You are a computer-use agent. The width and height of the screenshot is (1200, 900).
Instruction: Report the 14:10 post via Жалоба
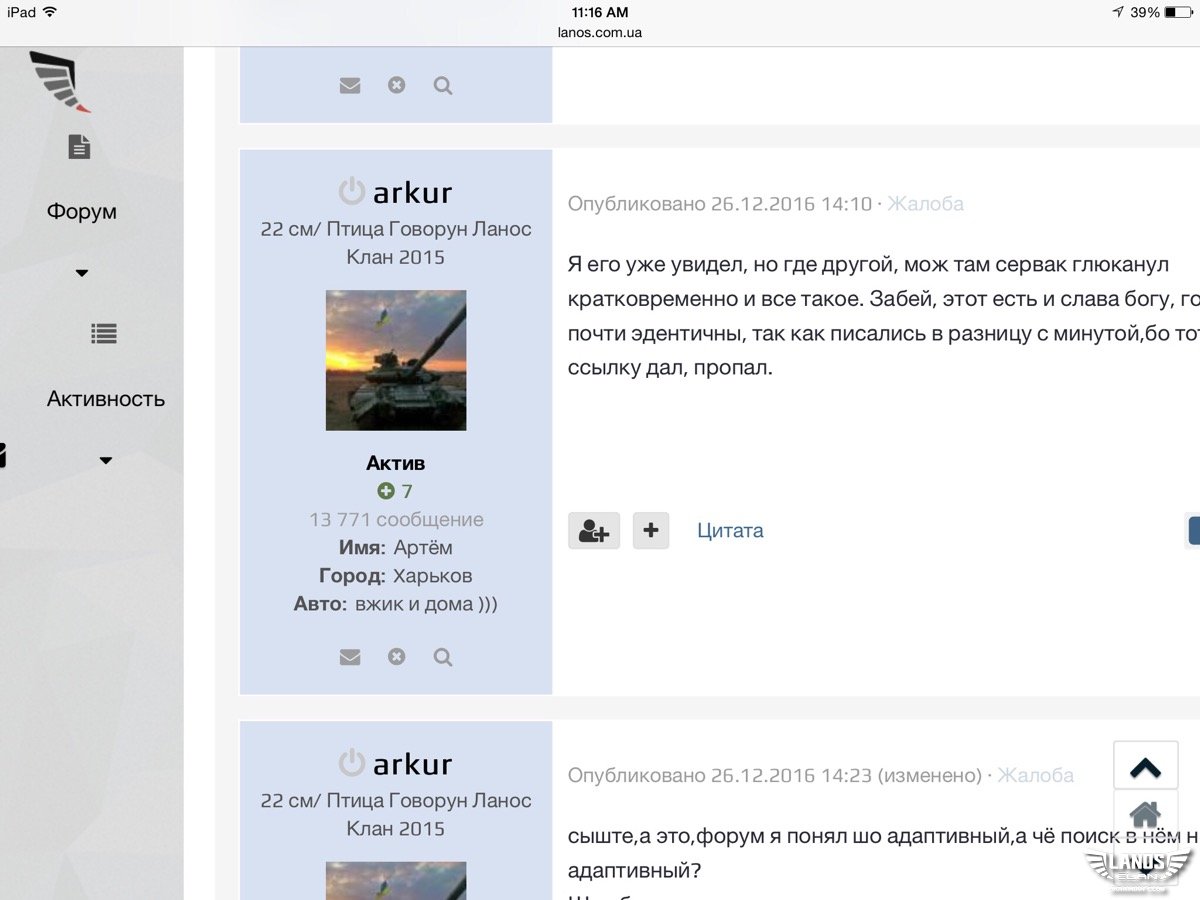click(926, 204)
